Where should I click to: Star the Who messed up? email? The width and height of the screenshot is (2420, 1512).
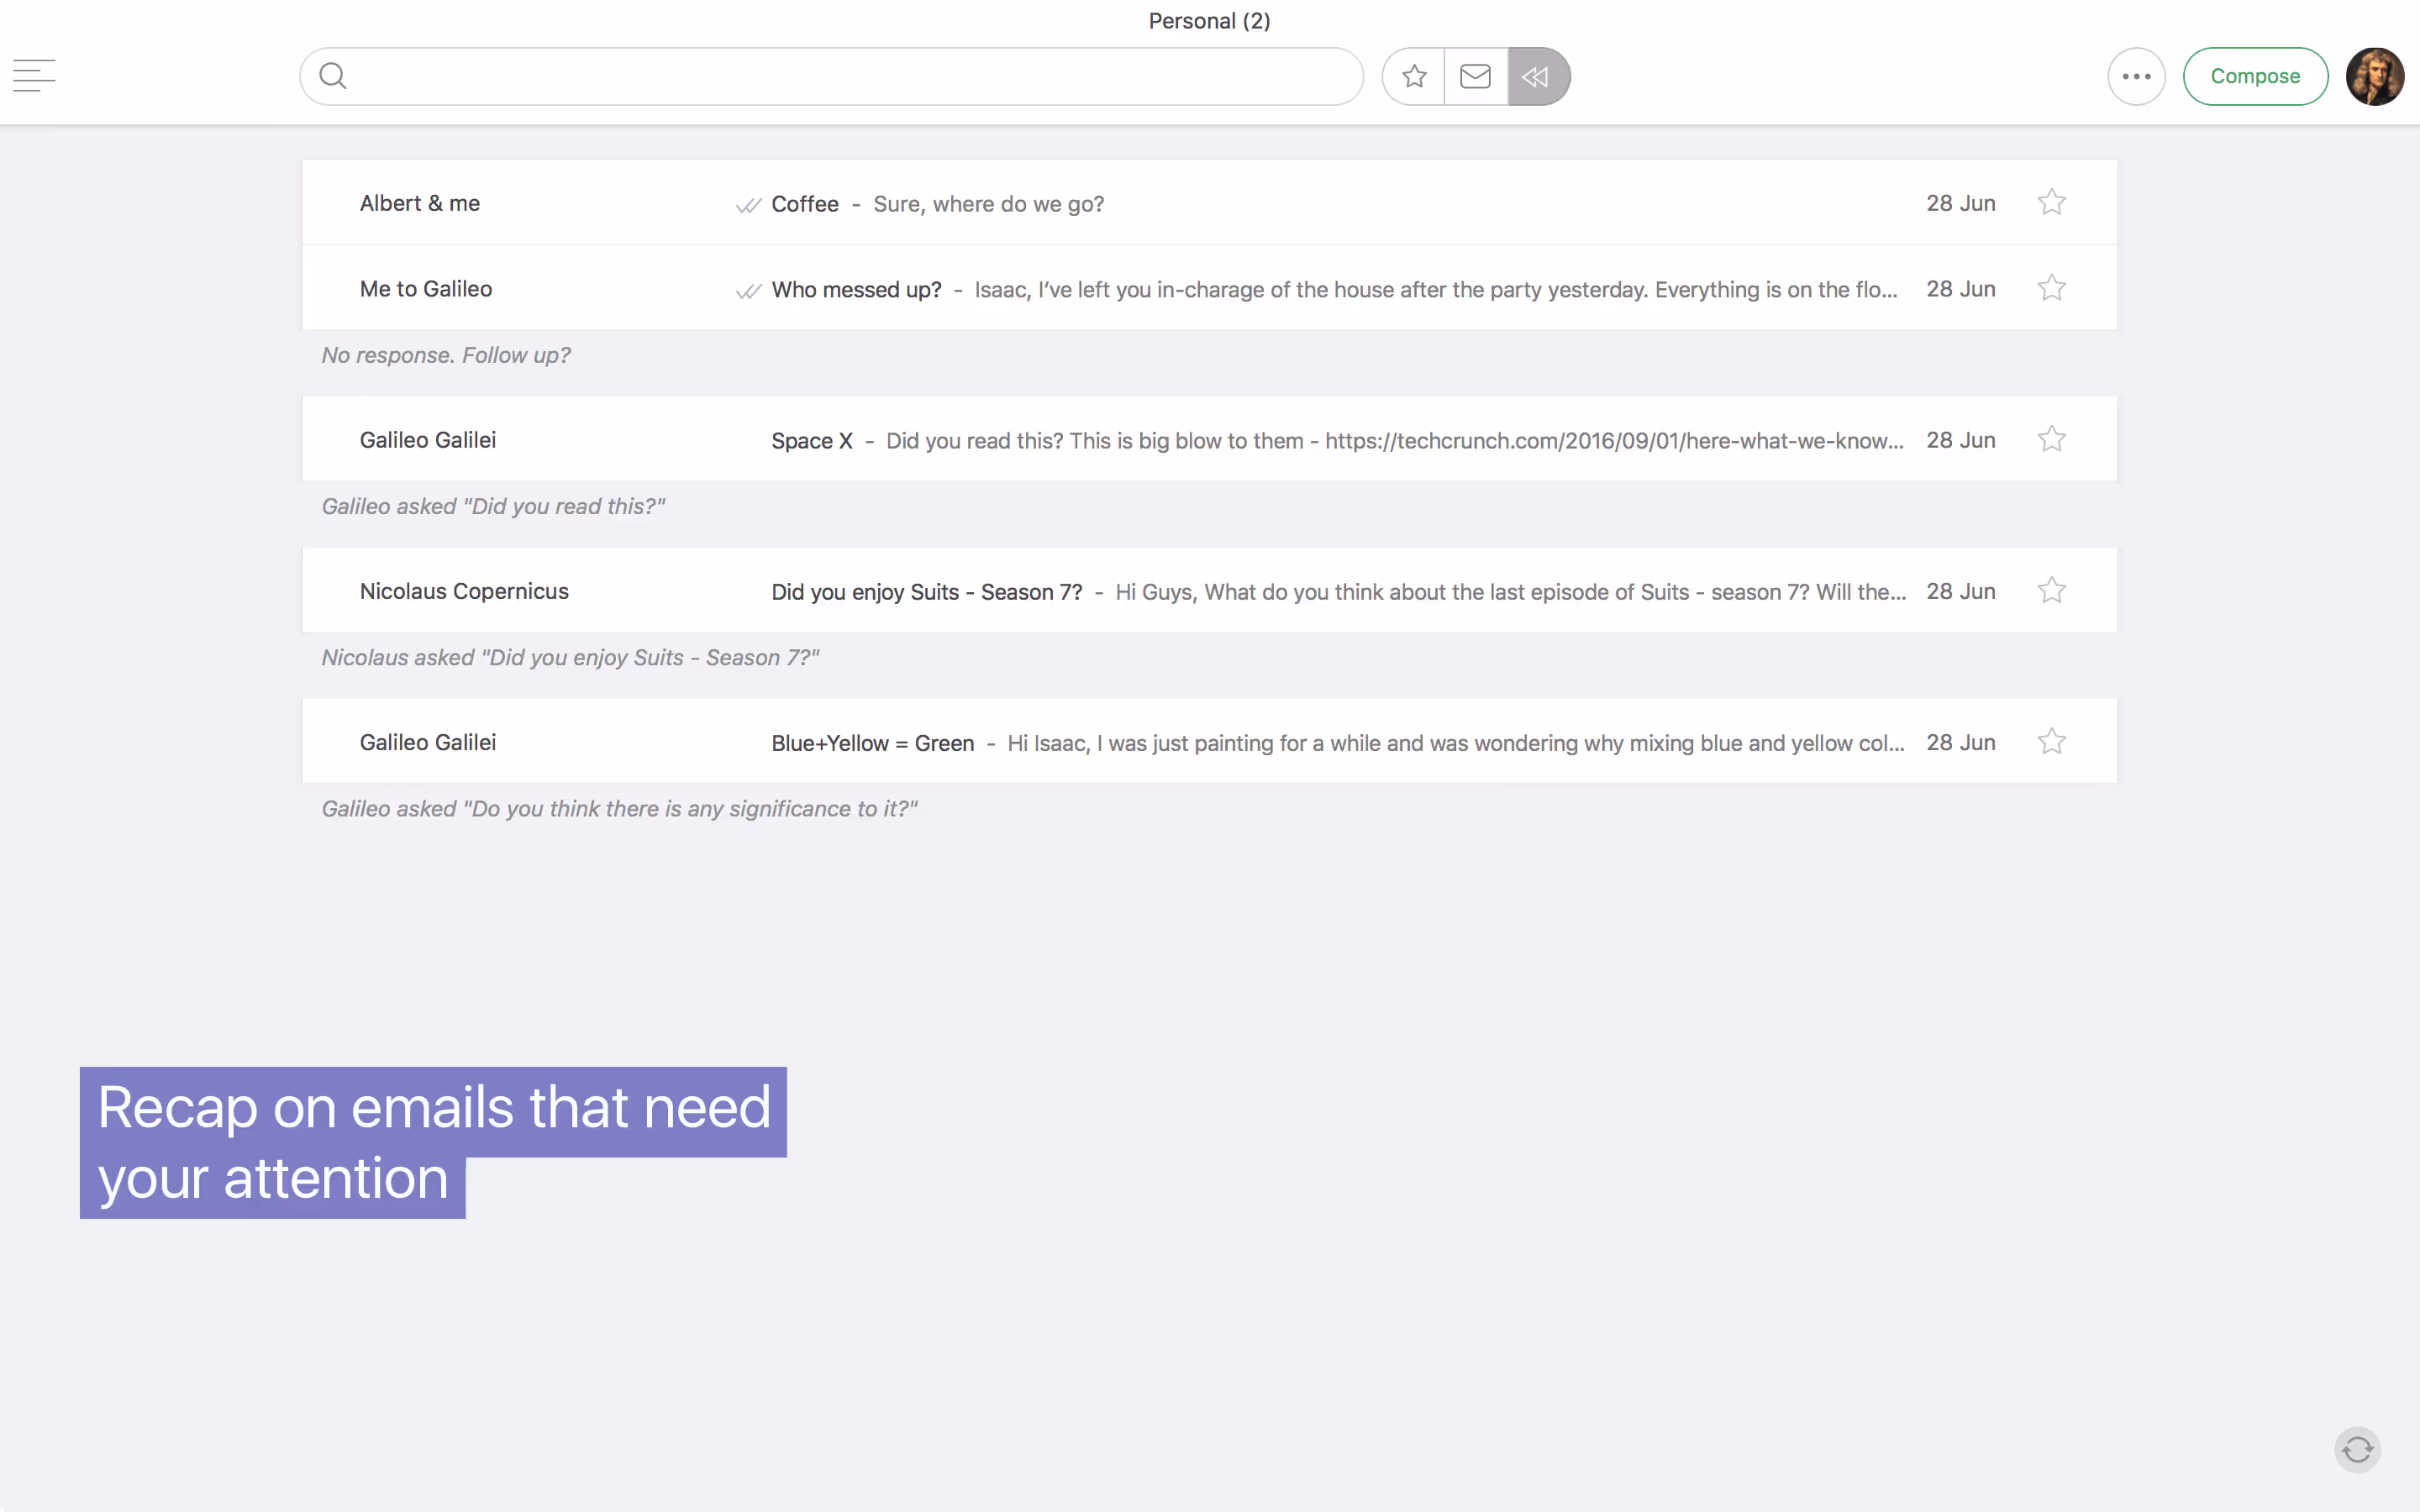pos(2051,287)
